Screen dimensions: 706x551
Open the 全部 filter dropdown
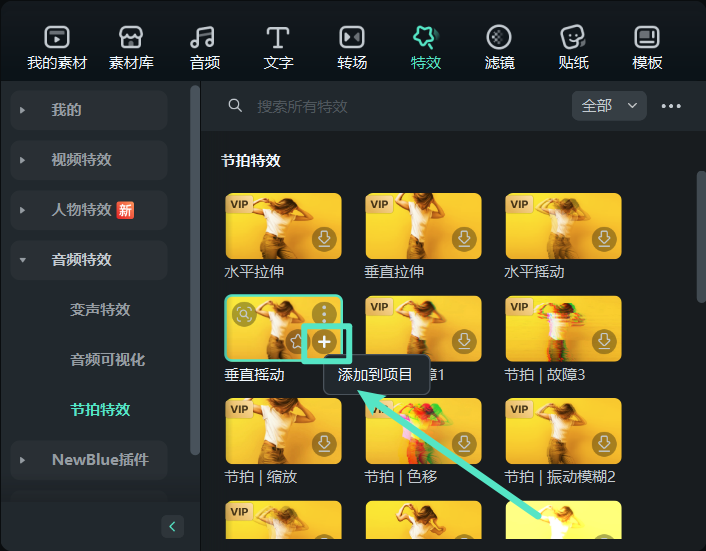(609, 106)
